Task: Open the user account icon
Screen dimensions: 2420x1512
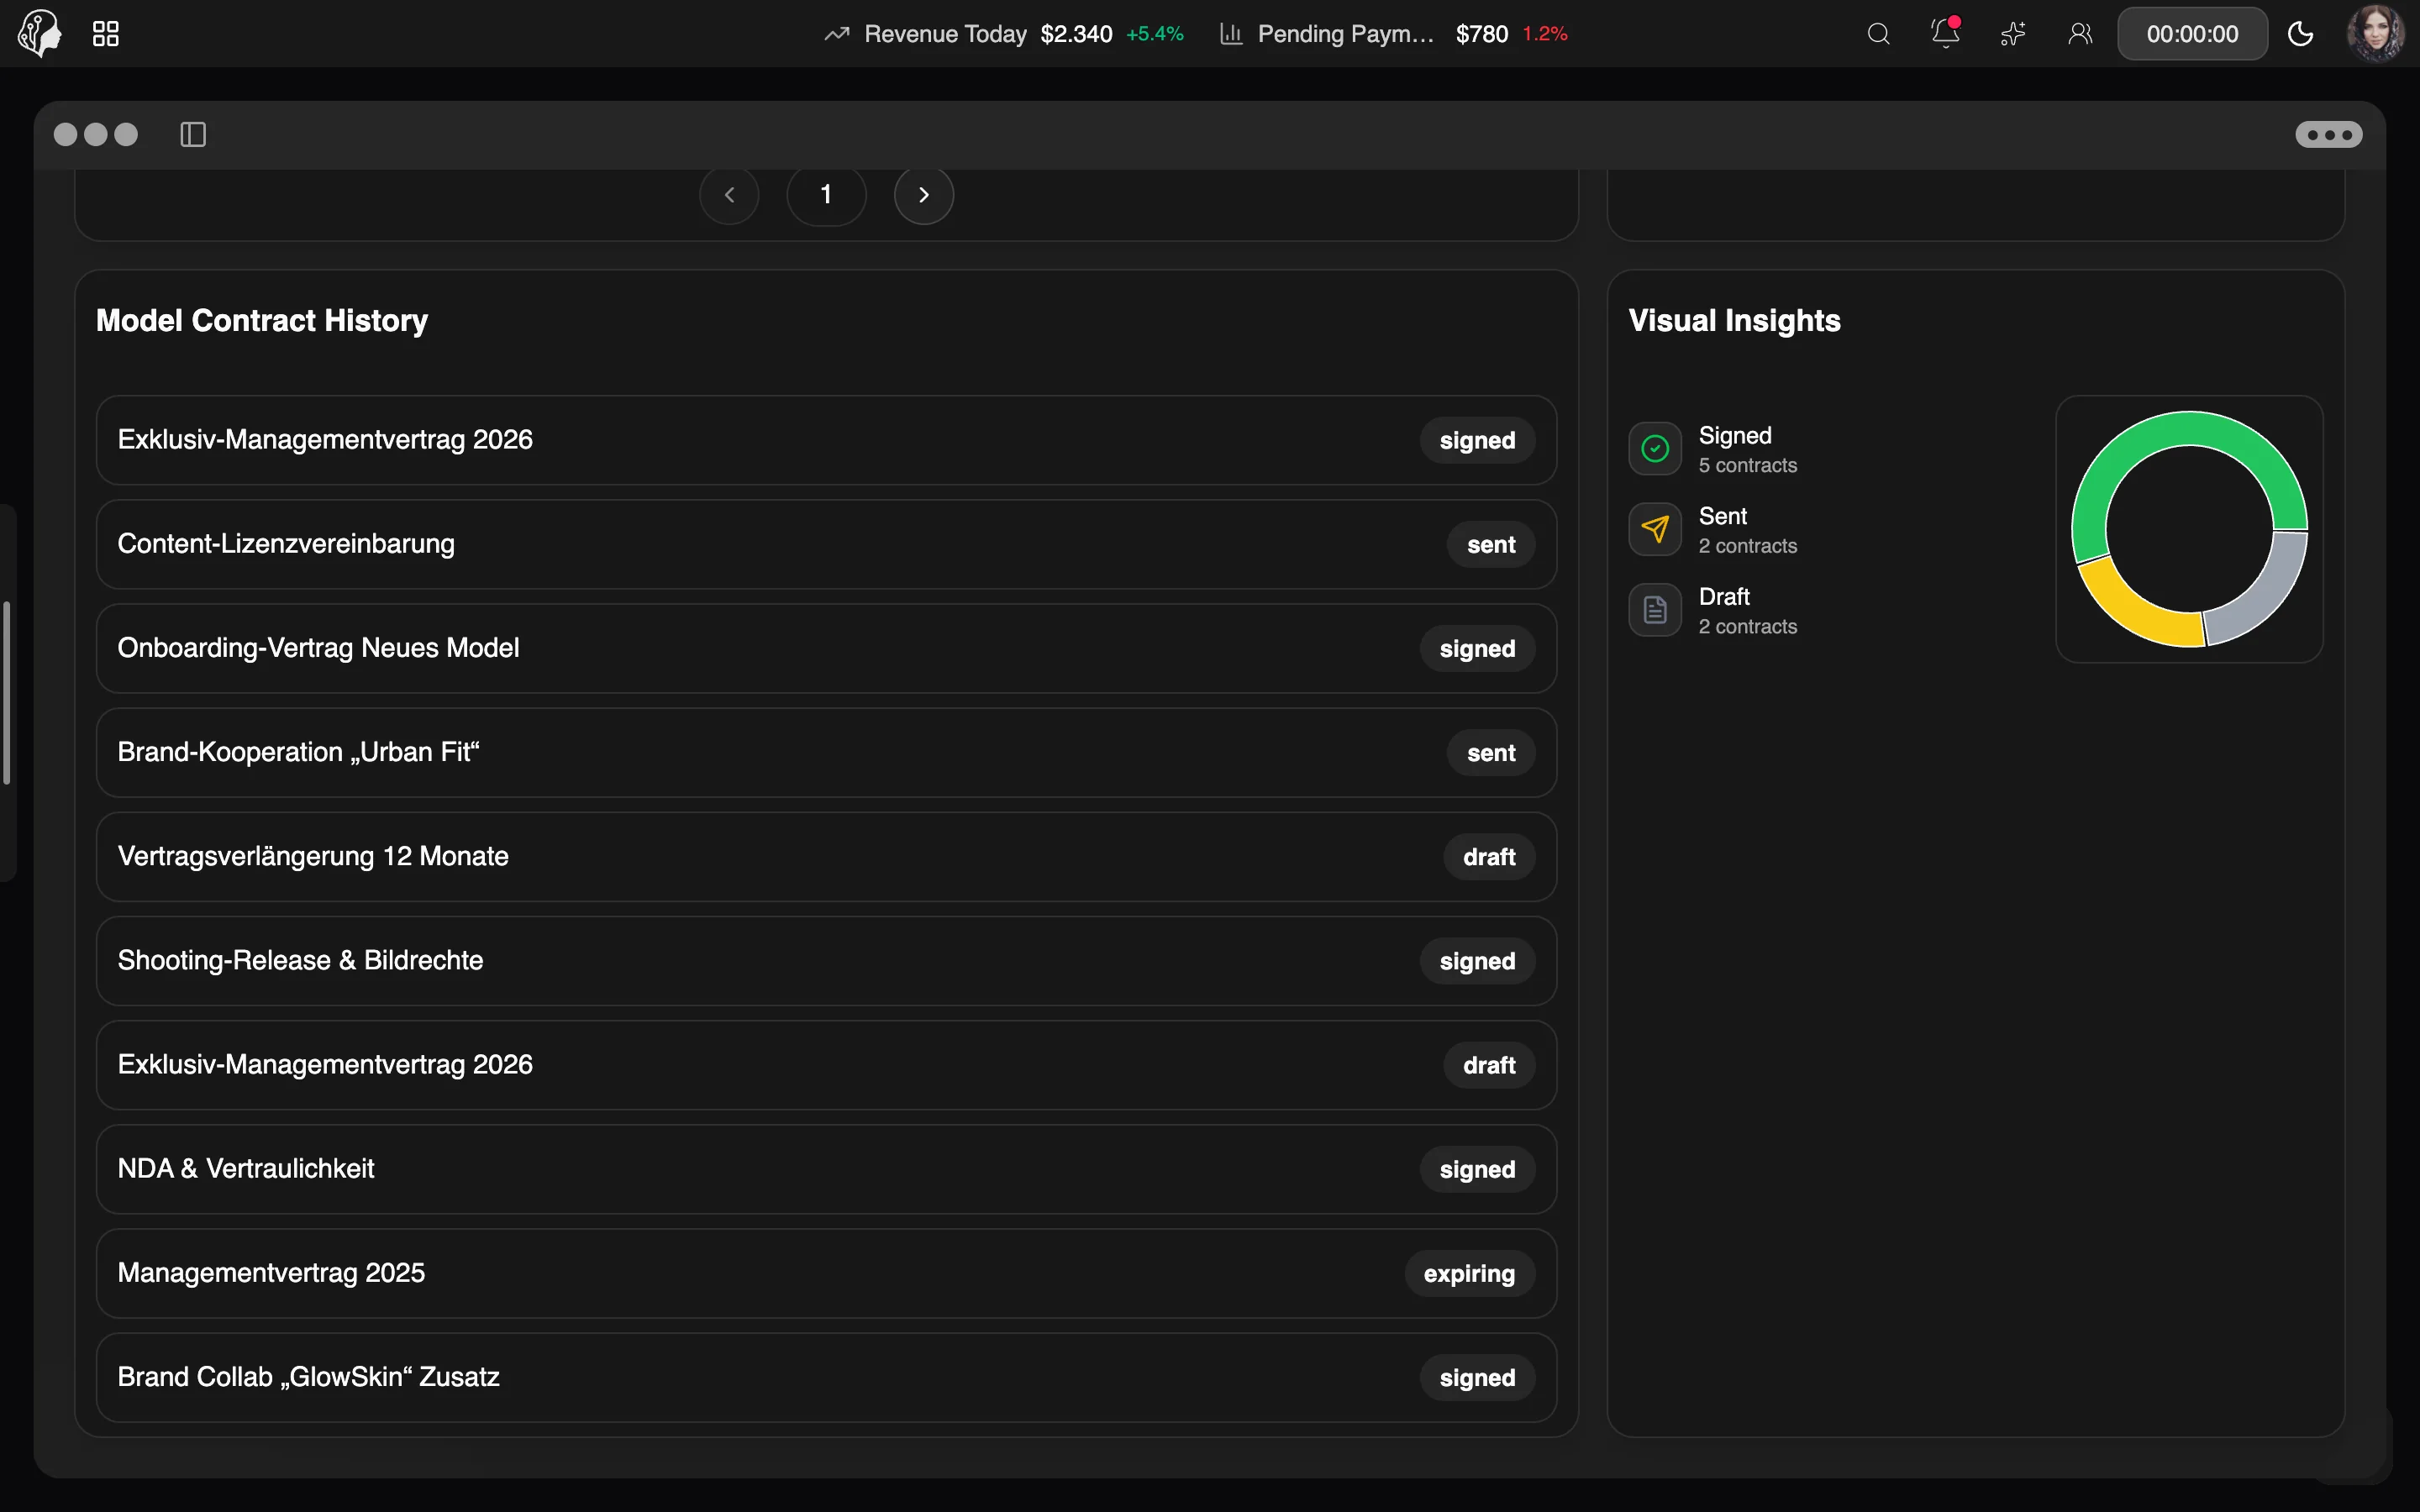Action: tap(2080, 34)
